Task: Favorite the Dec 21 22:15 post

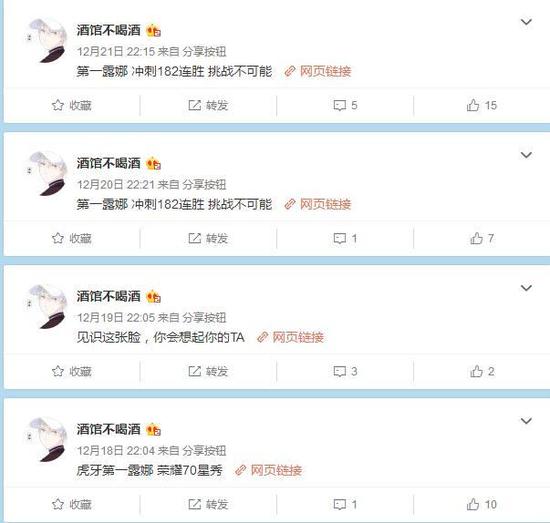Action: pyautogui.click(x=72, y=105)
